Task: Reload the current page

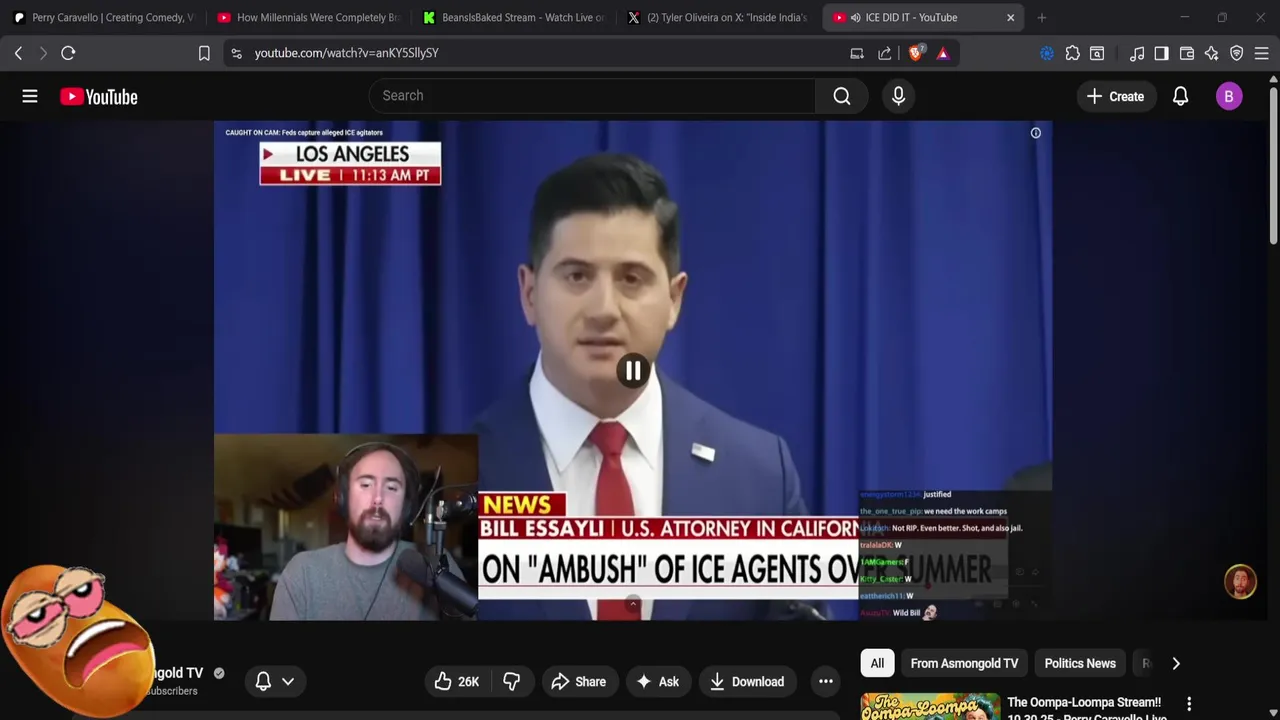Action: click(x=68, y=53)
